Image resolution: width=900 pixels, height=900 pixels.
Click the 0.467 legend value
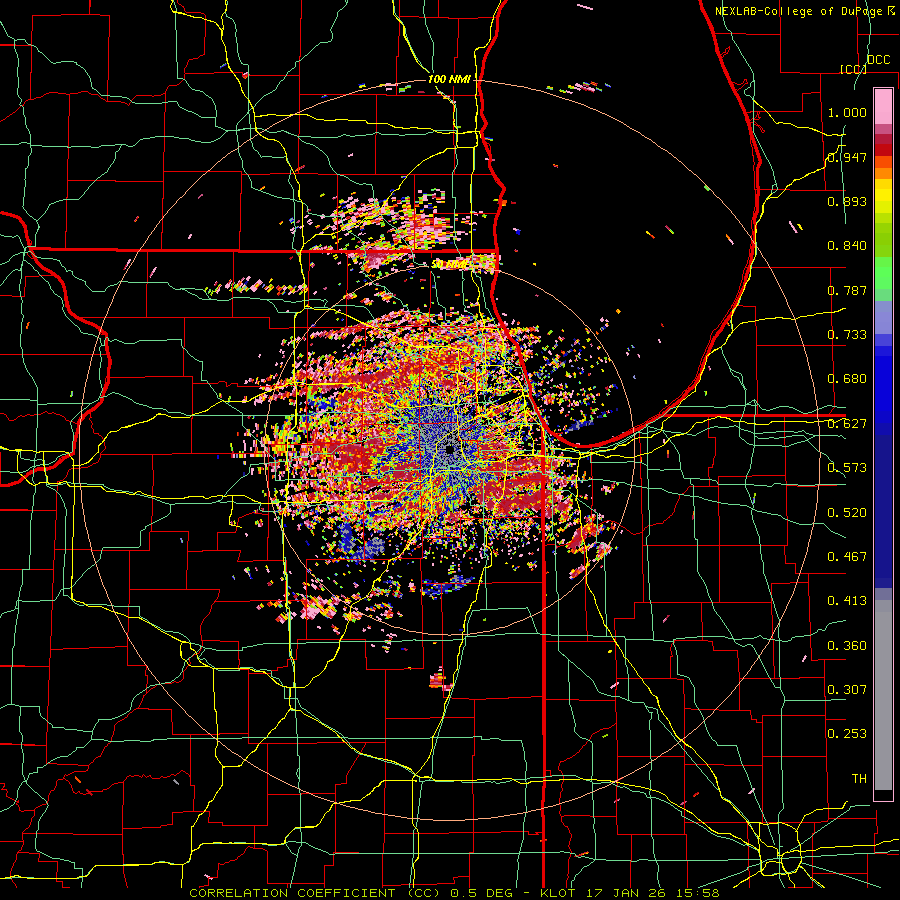click(847, 557)
